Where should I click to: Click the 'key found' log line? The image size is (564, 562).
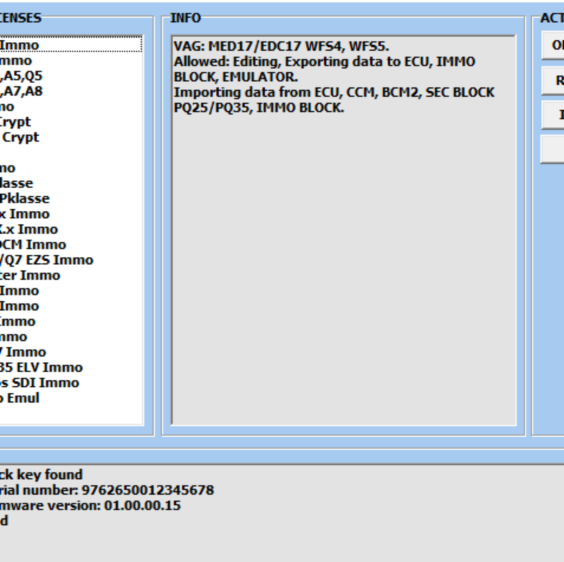point(41,475)
